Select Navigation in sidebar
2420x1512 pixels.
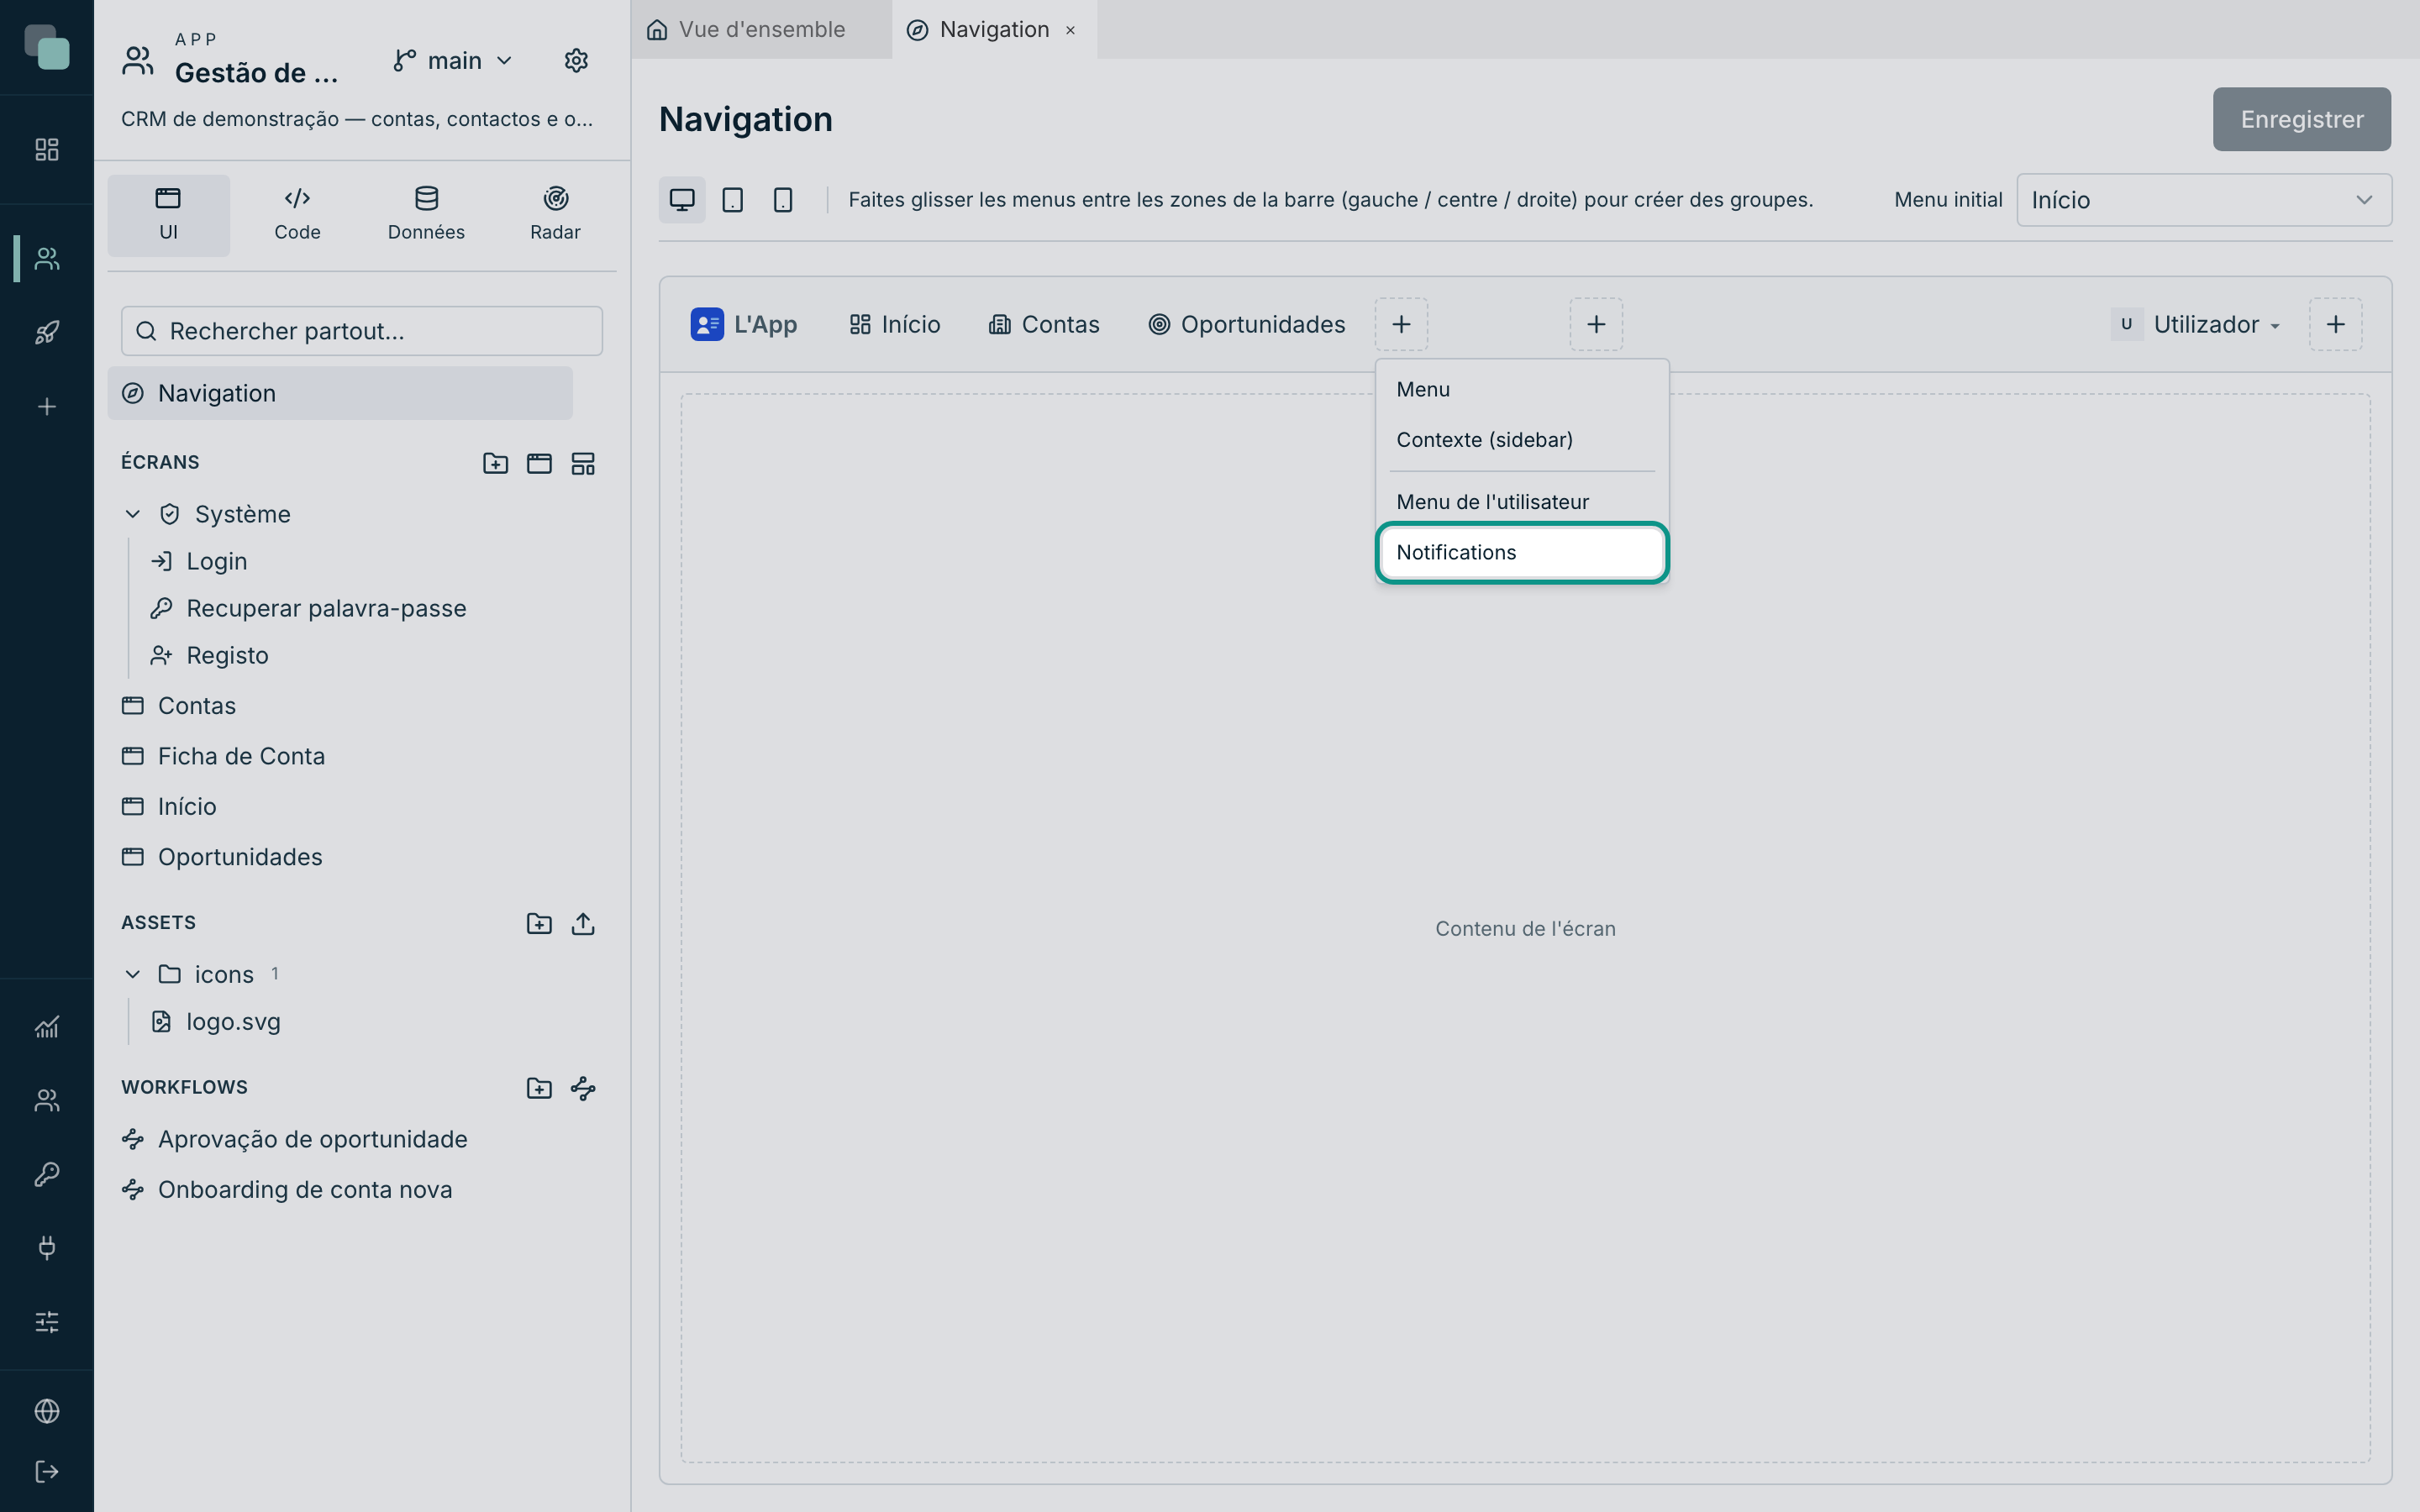click(340, 393)
